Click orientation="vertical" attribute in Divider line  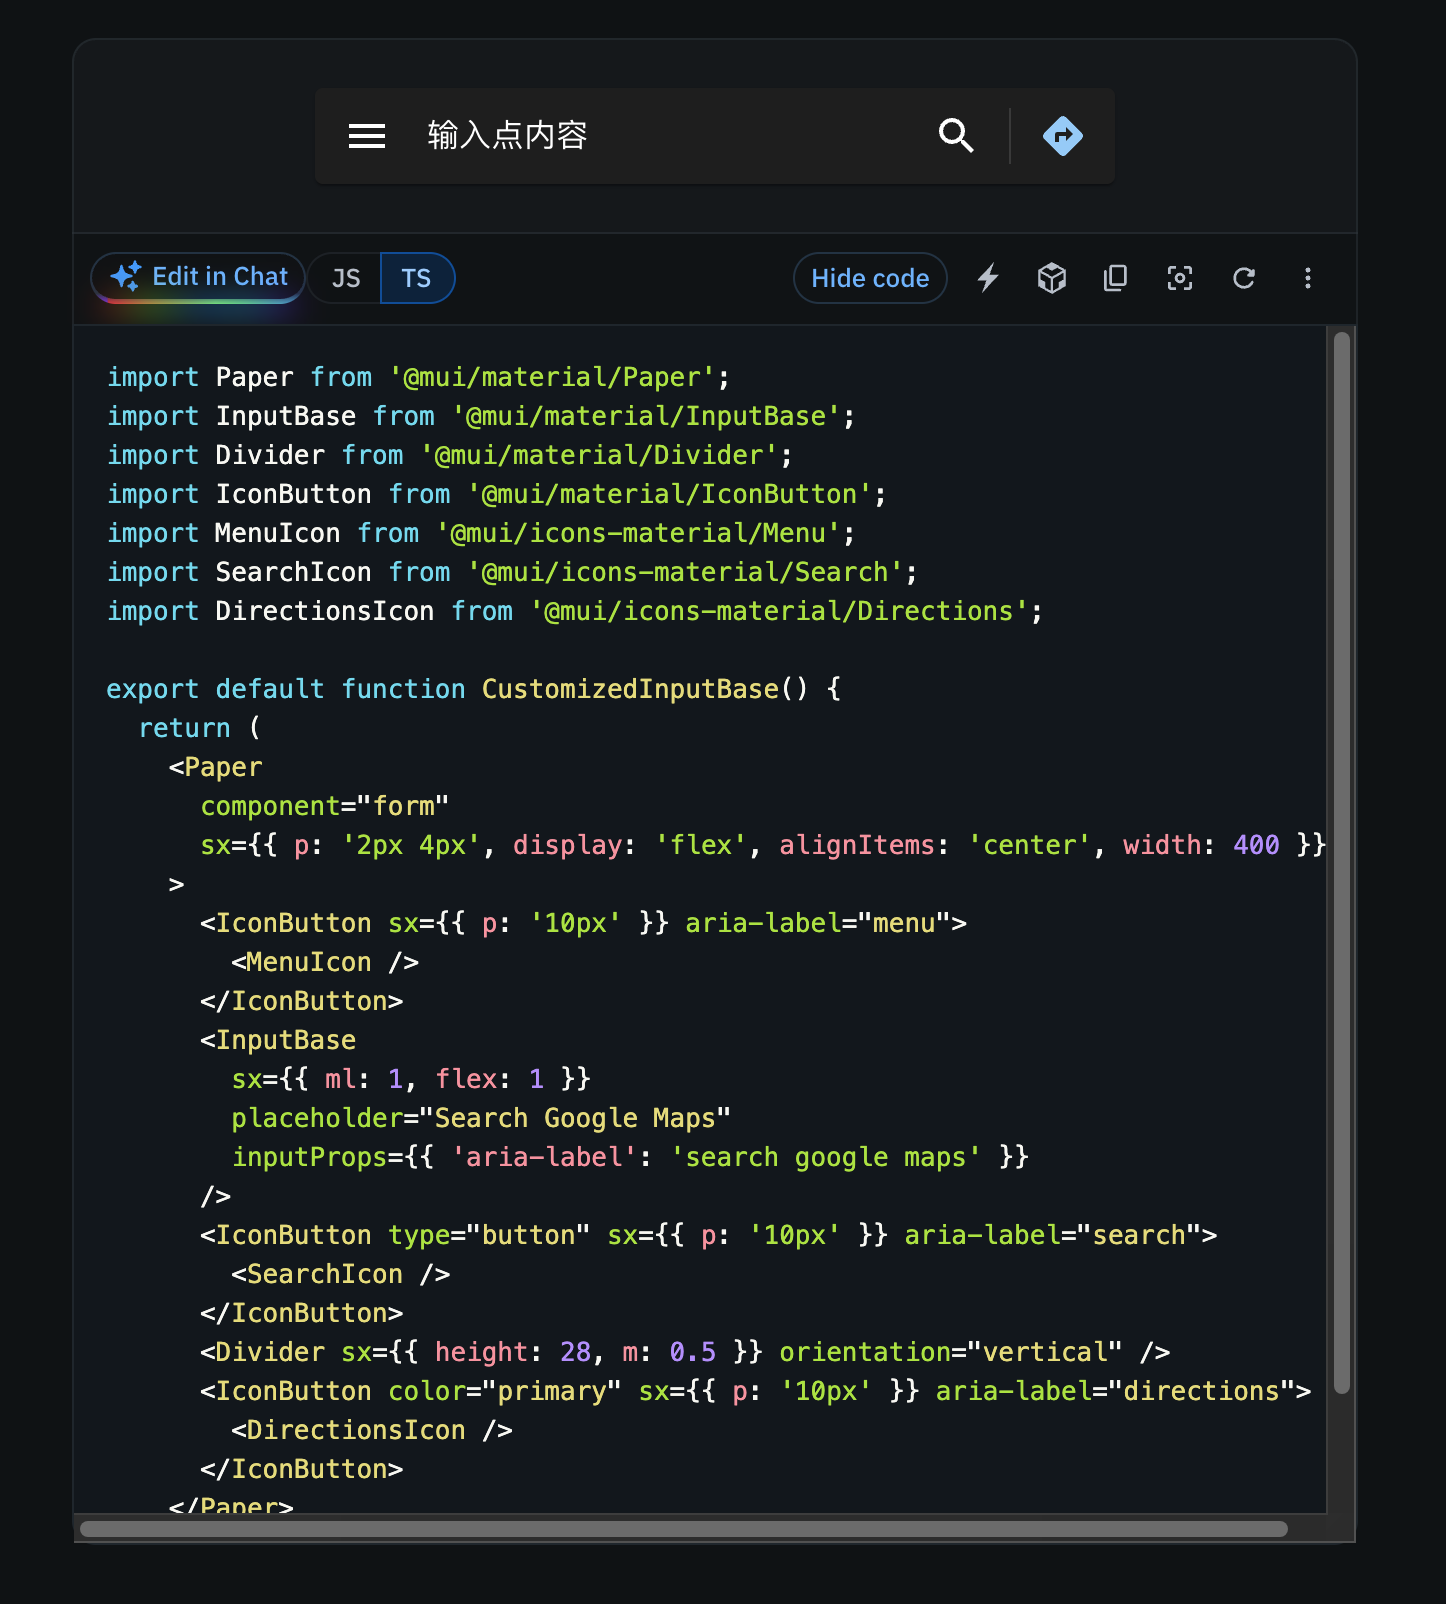[950, 1352]
